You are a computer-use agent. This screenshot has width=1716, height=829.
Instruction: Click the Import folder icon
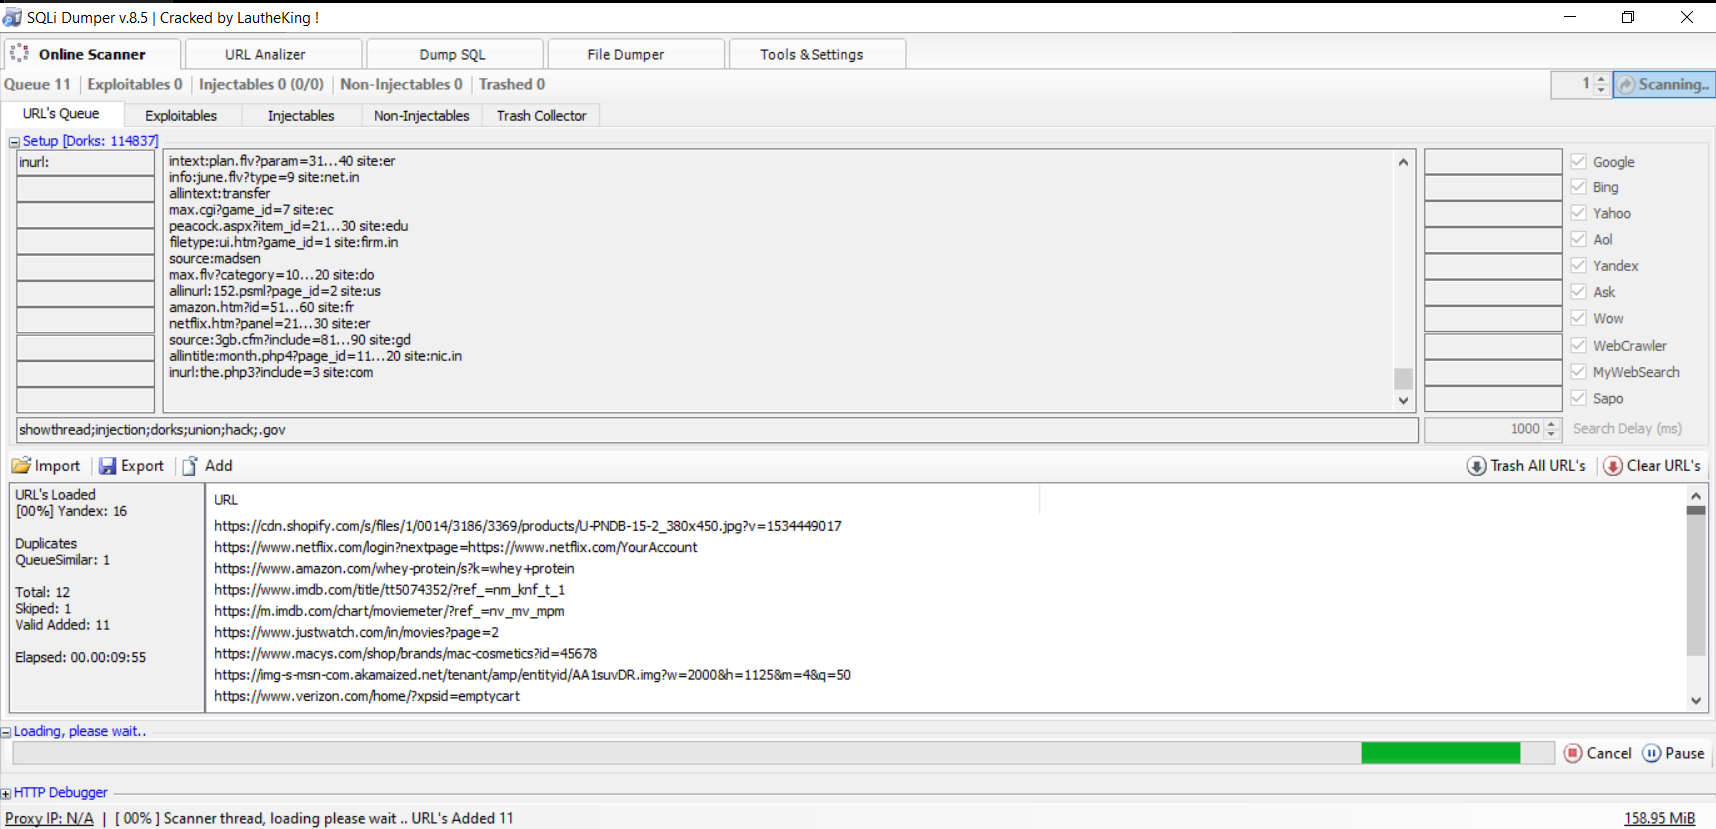[x=21, y=466]
